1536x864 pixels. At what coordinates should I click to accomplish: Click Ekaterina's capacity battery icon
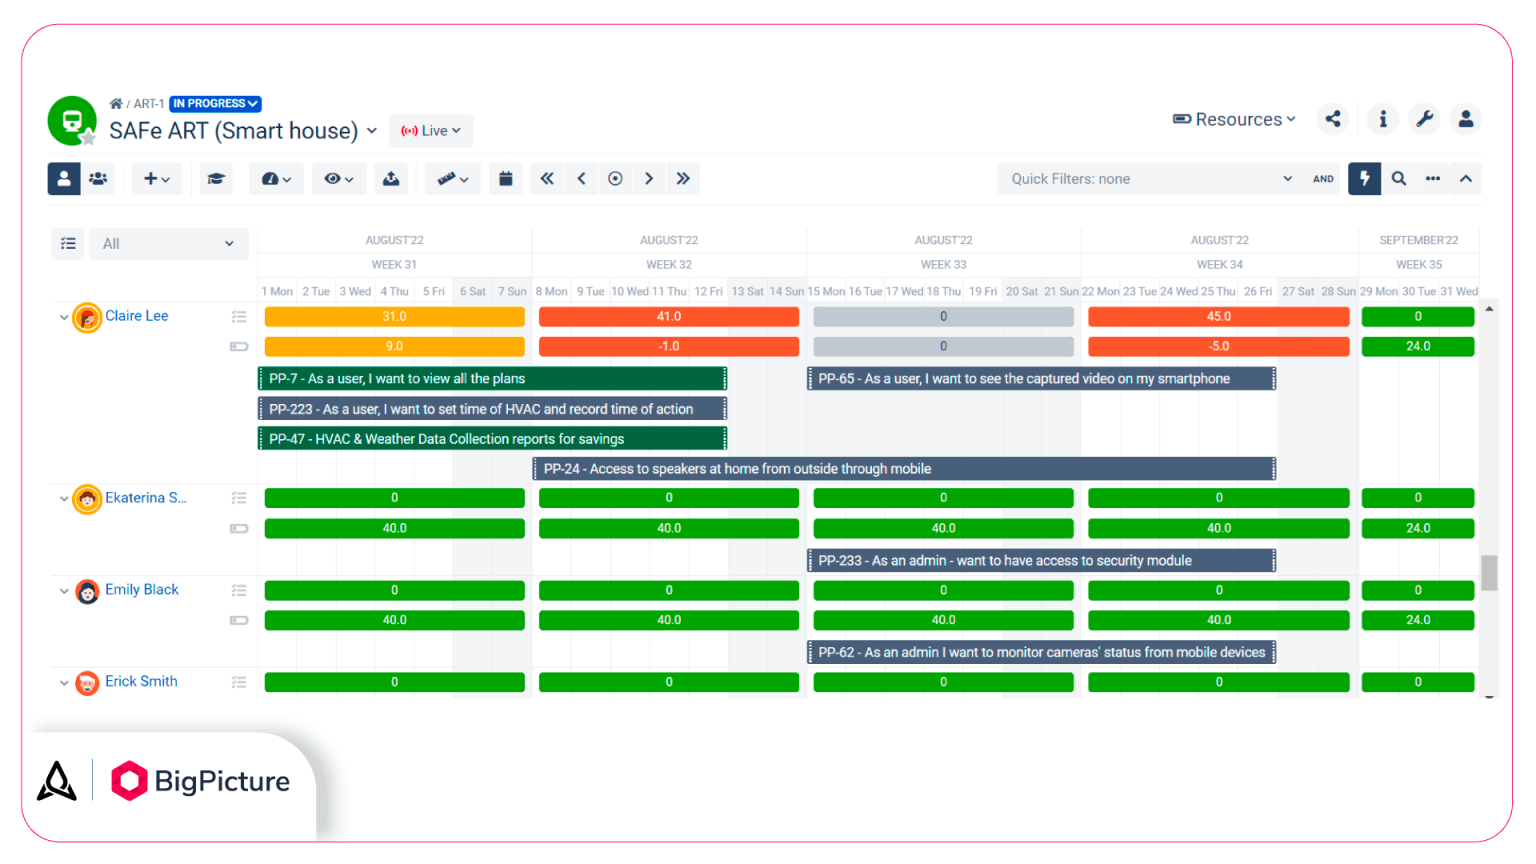239,528
